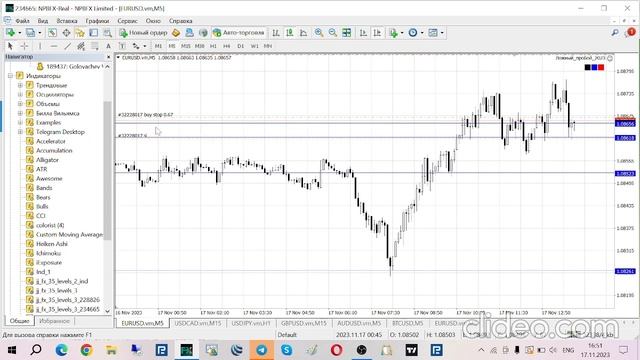Screen dimensions: 640x360
Task: Toggle the Авто-торговля button
Action: (x=239, y=33)
